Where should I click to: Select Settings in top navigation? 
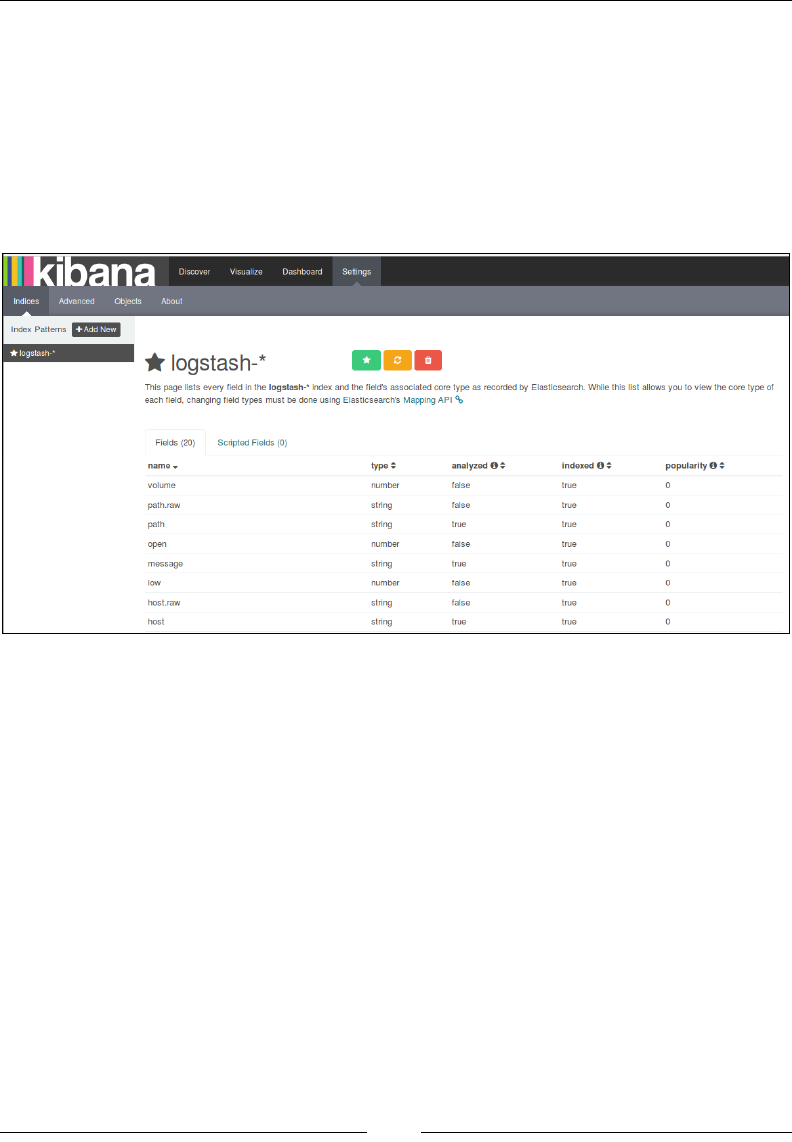(357, 272)
